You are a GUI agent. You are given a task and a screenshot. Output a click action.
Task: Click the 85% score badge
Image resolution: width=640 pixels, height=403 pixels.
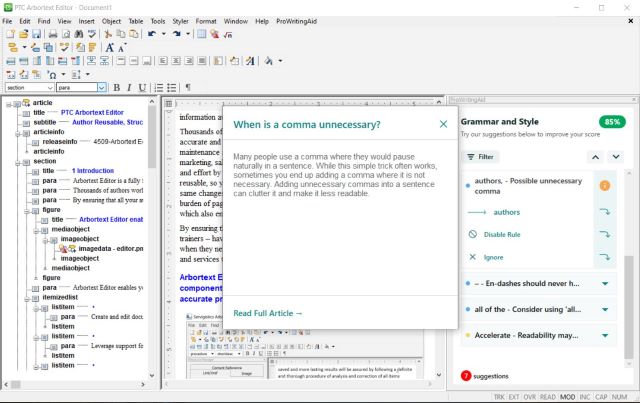[612, 122]
